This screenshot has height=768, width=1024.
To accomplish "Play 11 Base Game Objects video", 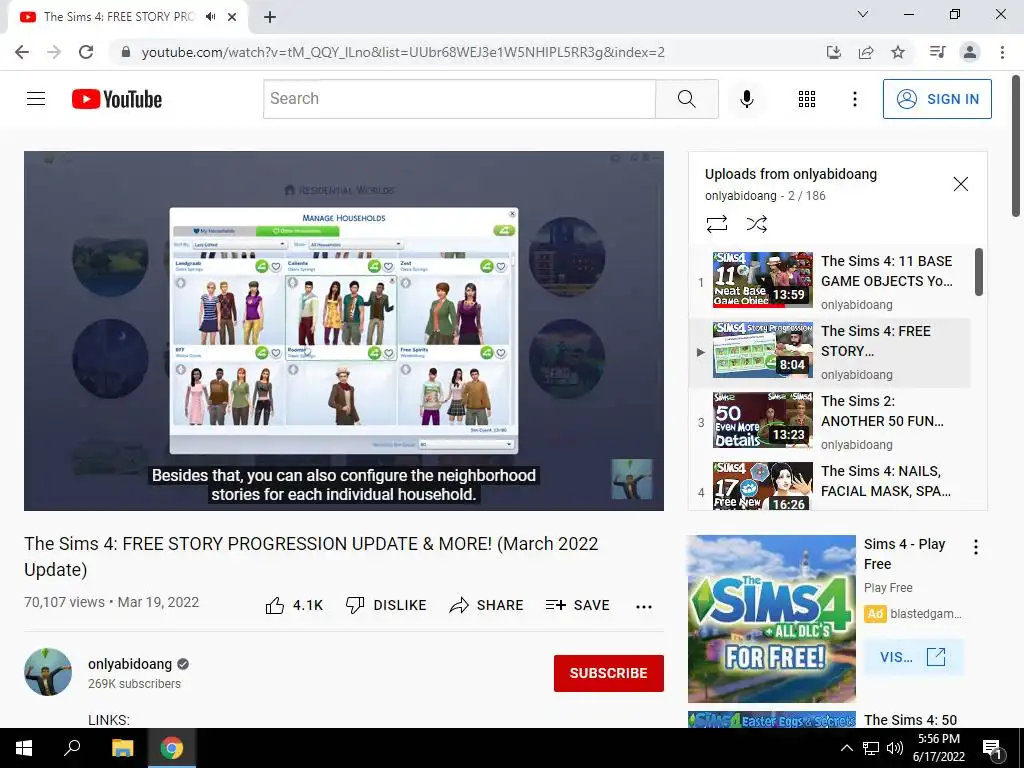I will (x=831, y=282).
